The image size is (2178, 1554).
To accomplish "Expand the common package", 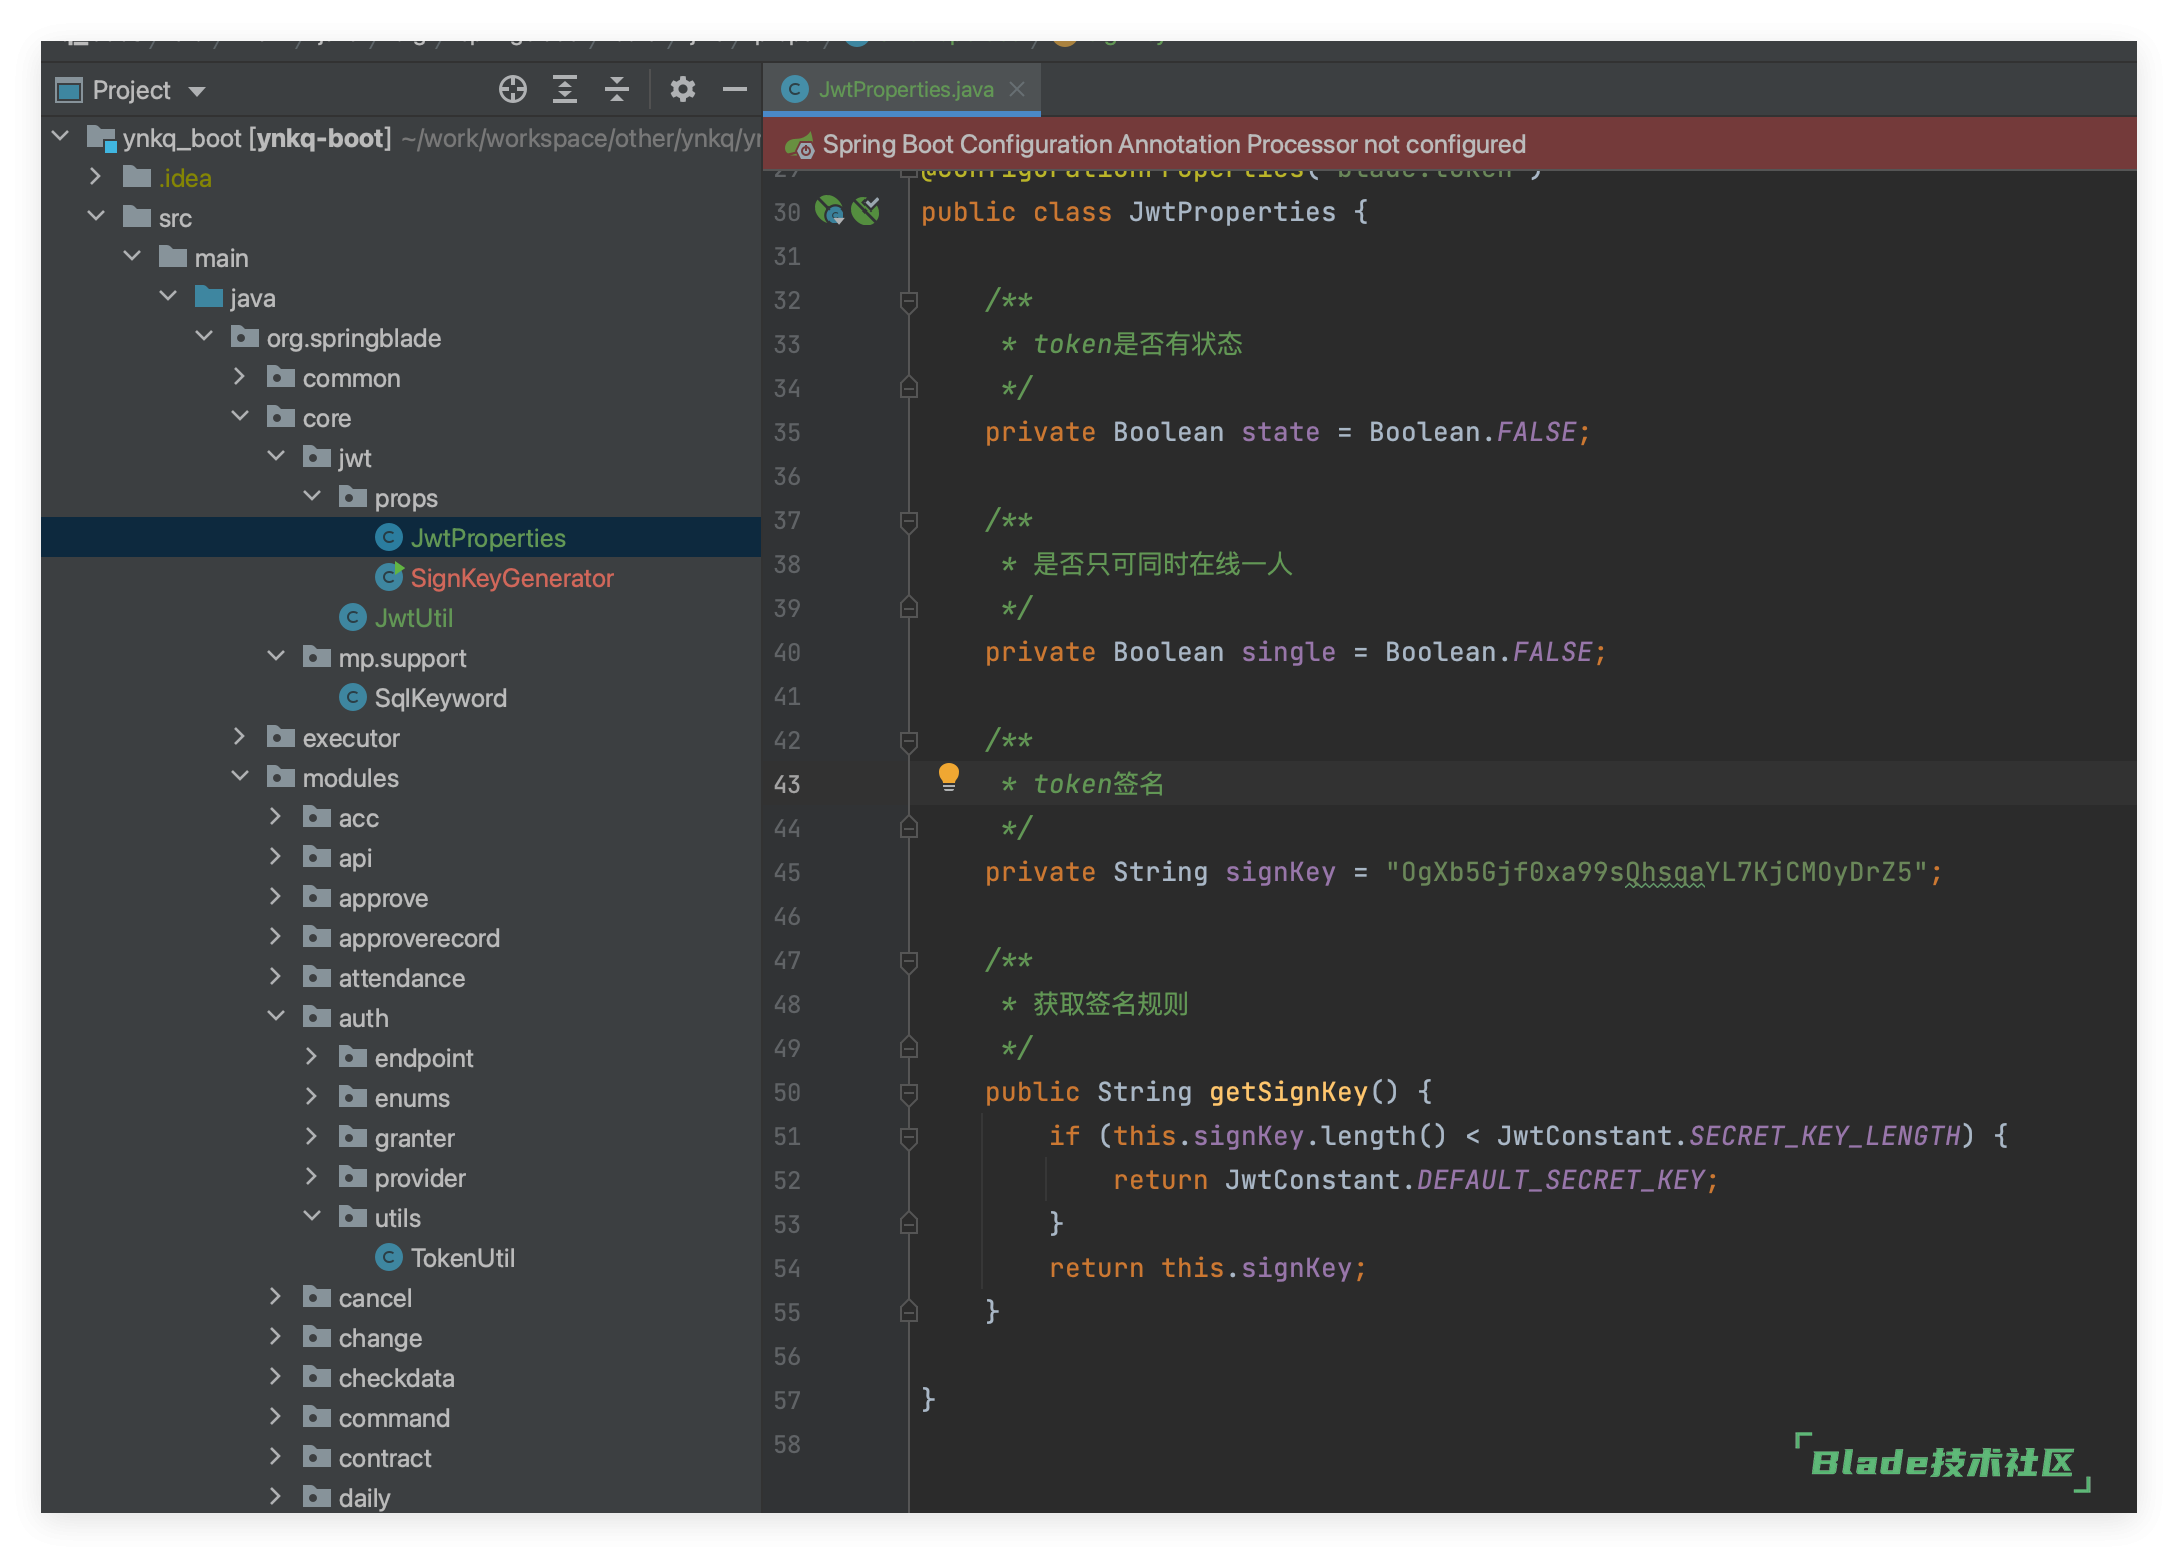I will (x=240, y=377).
